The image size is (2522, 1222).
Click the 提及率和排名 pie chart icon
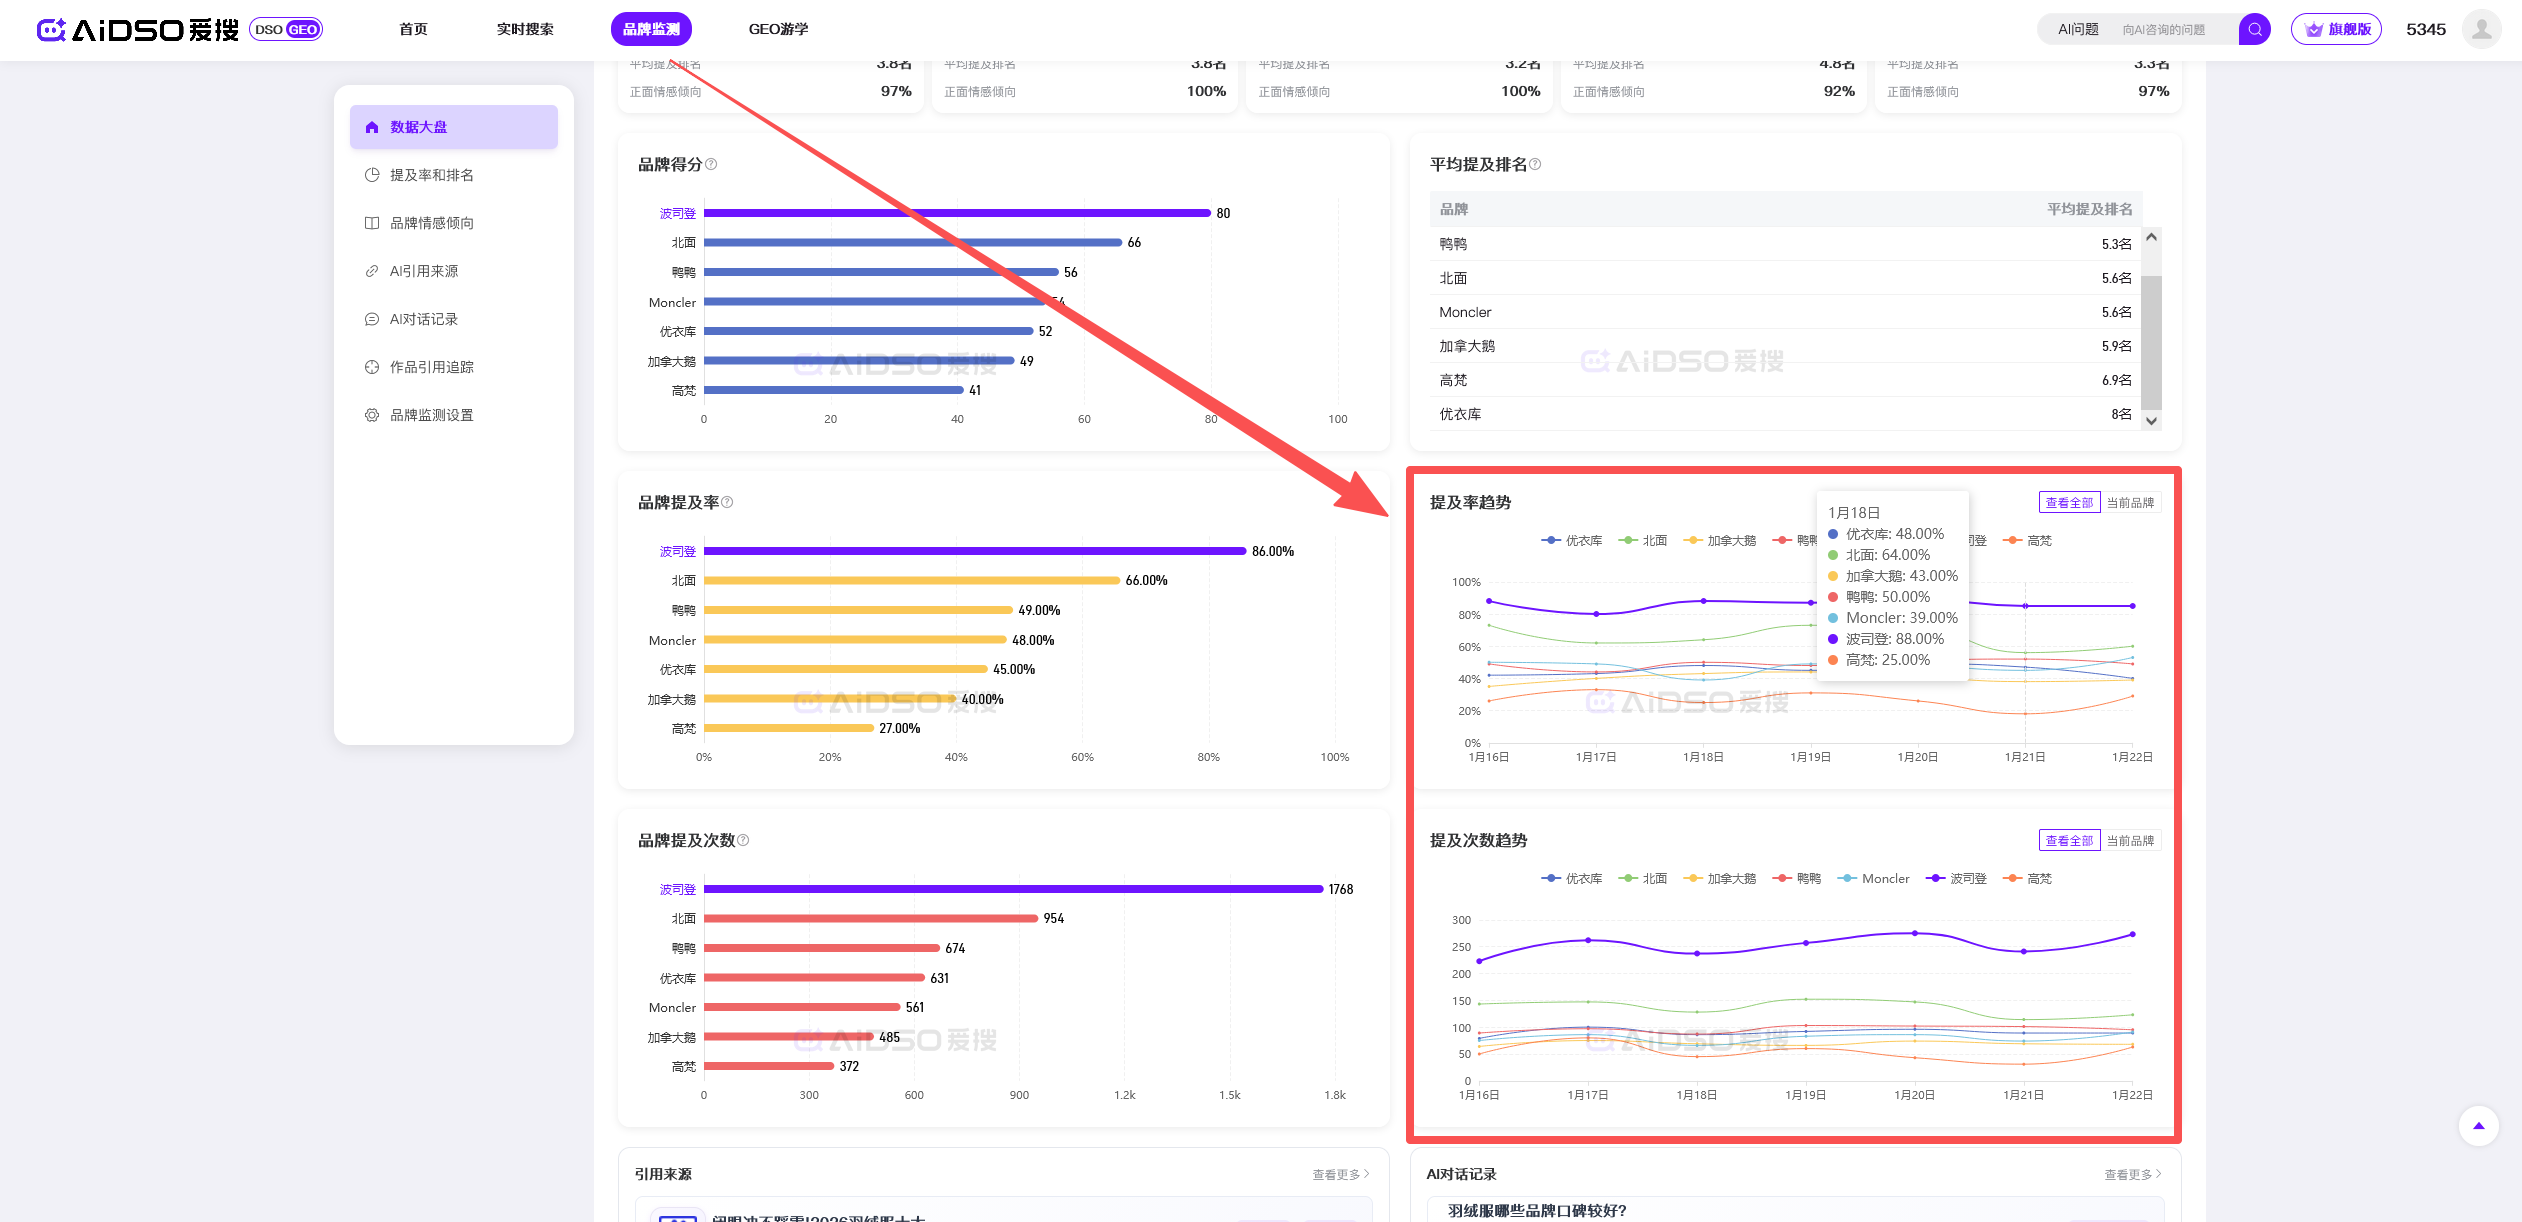(x=372, y=175)
